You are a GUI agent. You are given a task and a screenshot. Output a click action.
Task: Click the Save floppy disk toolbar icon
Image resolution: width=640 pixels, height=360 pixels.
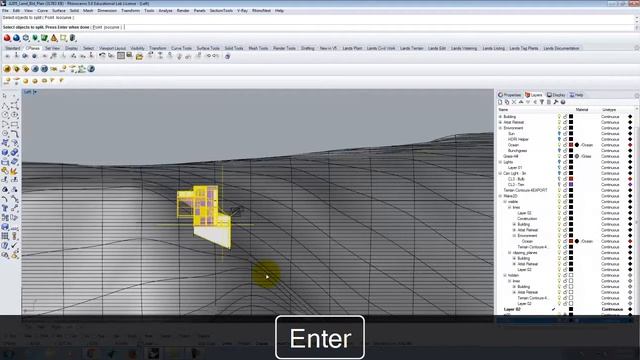[x=129, y=56]
